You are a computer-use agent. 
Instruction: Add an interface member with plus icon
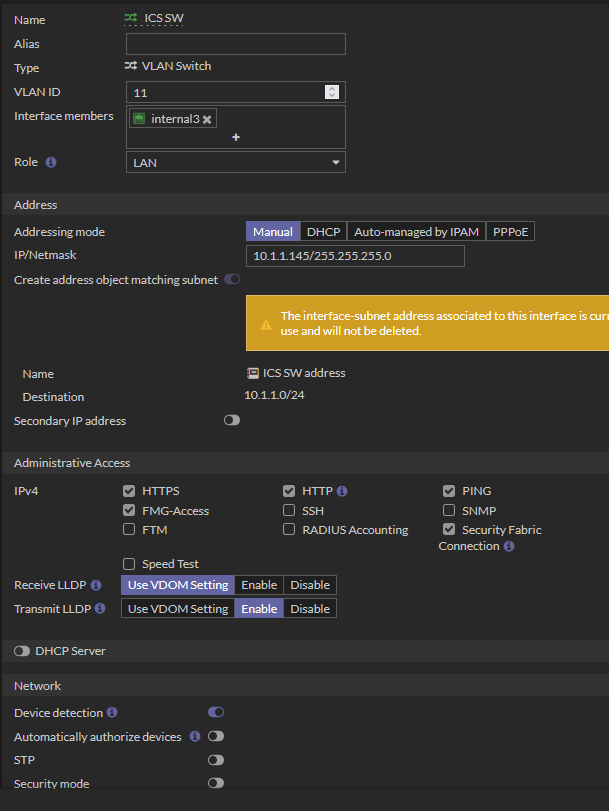236,138
